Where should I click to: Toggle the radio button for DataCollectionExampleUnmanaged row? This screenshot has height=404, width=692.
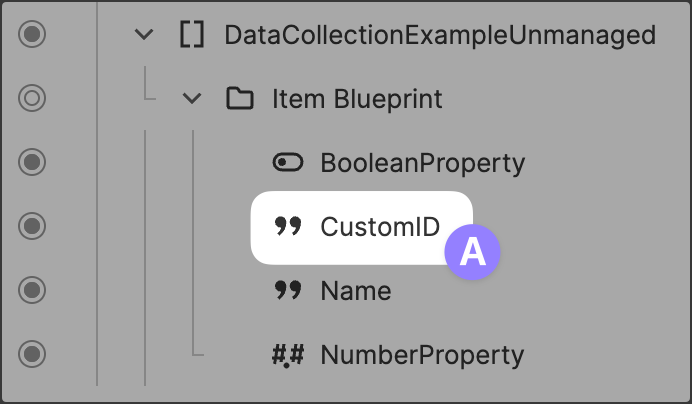click(x=33, y=35)
